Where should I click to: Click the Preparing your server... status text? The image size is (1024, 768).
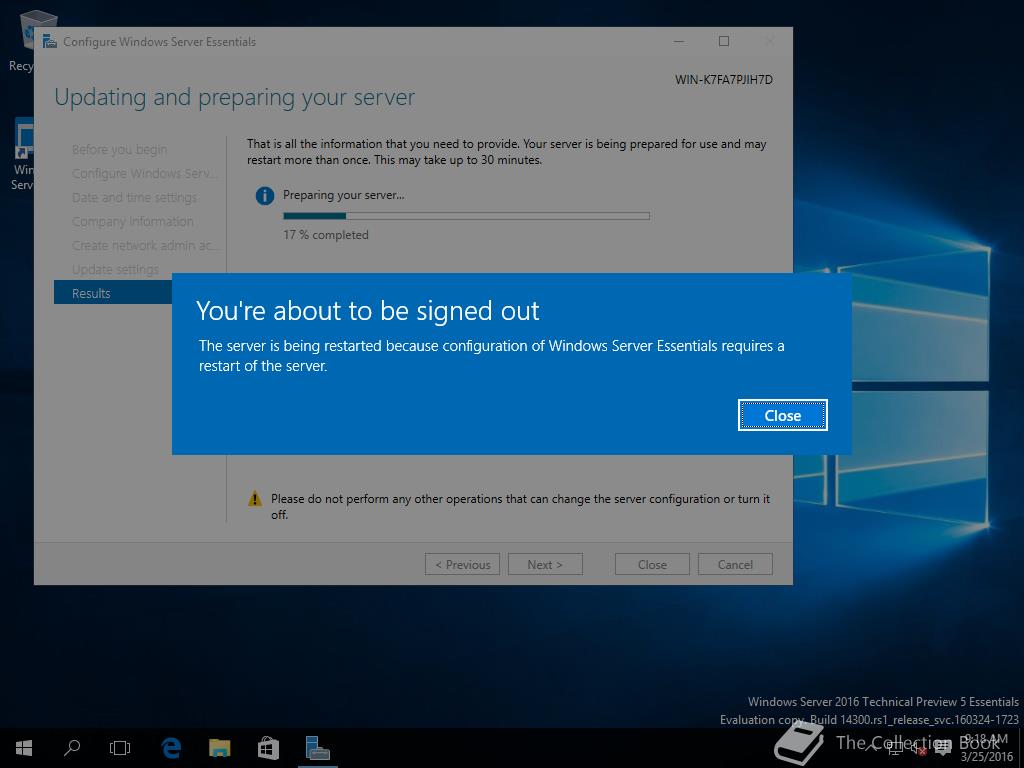[344, 195]
